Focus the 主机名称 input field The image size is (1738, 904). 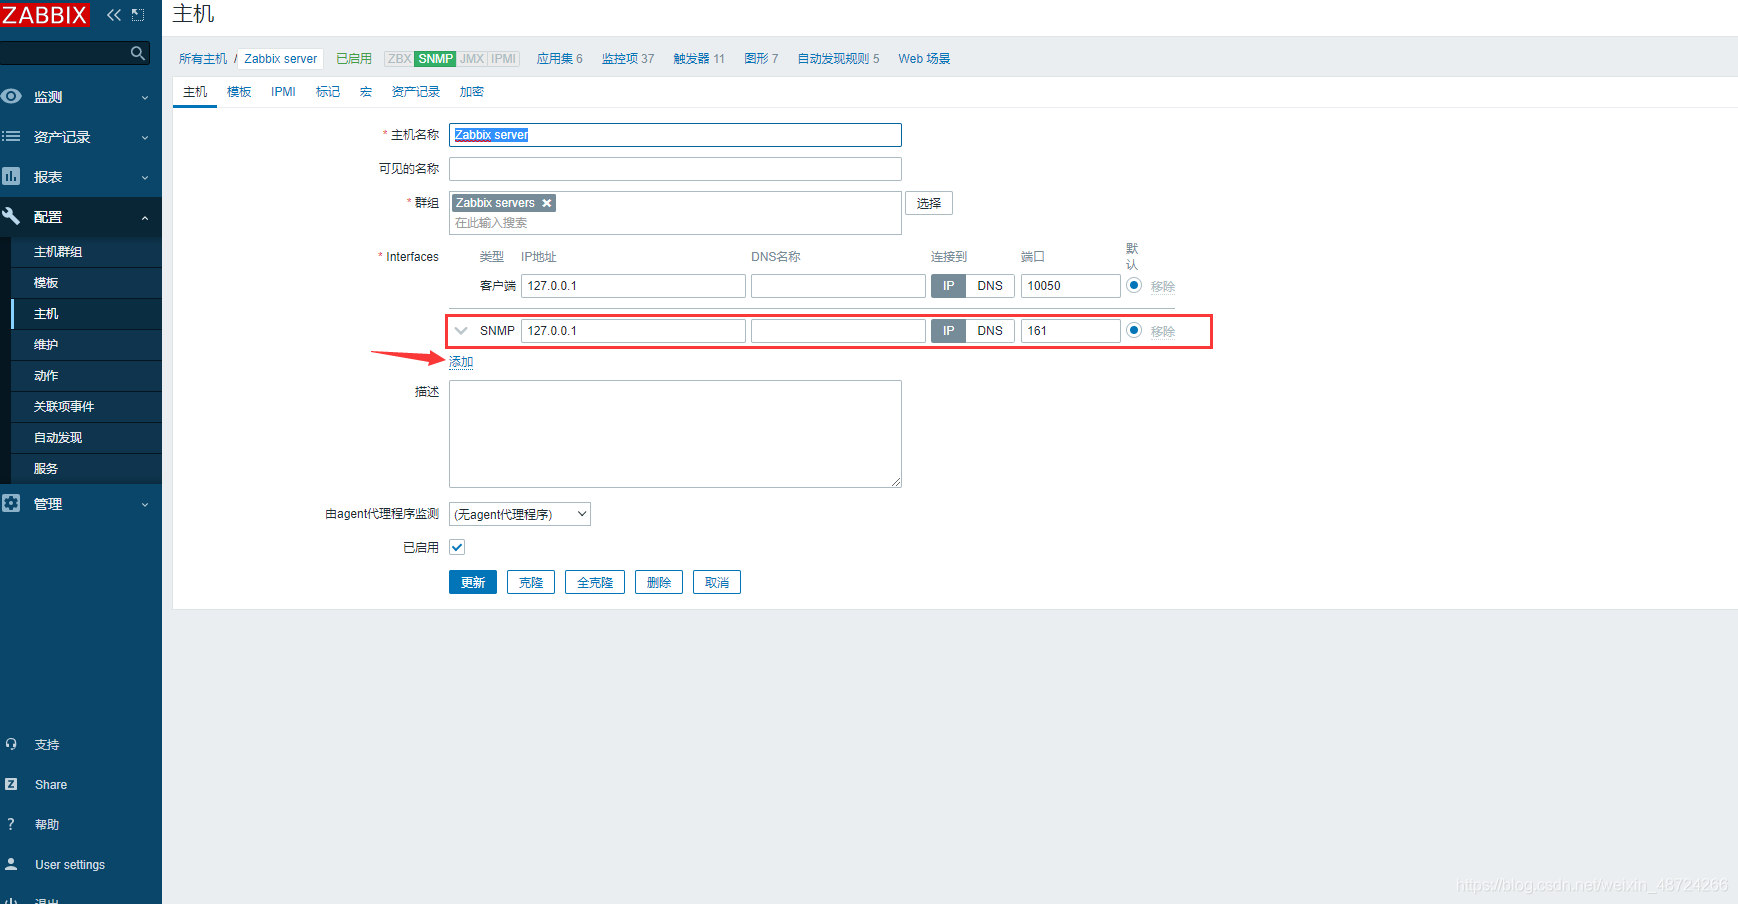[675, 135]
